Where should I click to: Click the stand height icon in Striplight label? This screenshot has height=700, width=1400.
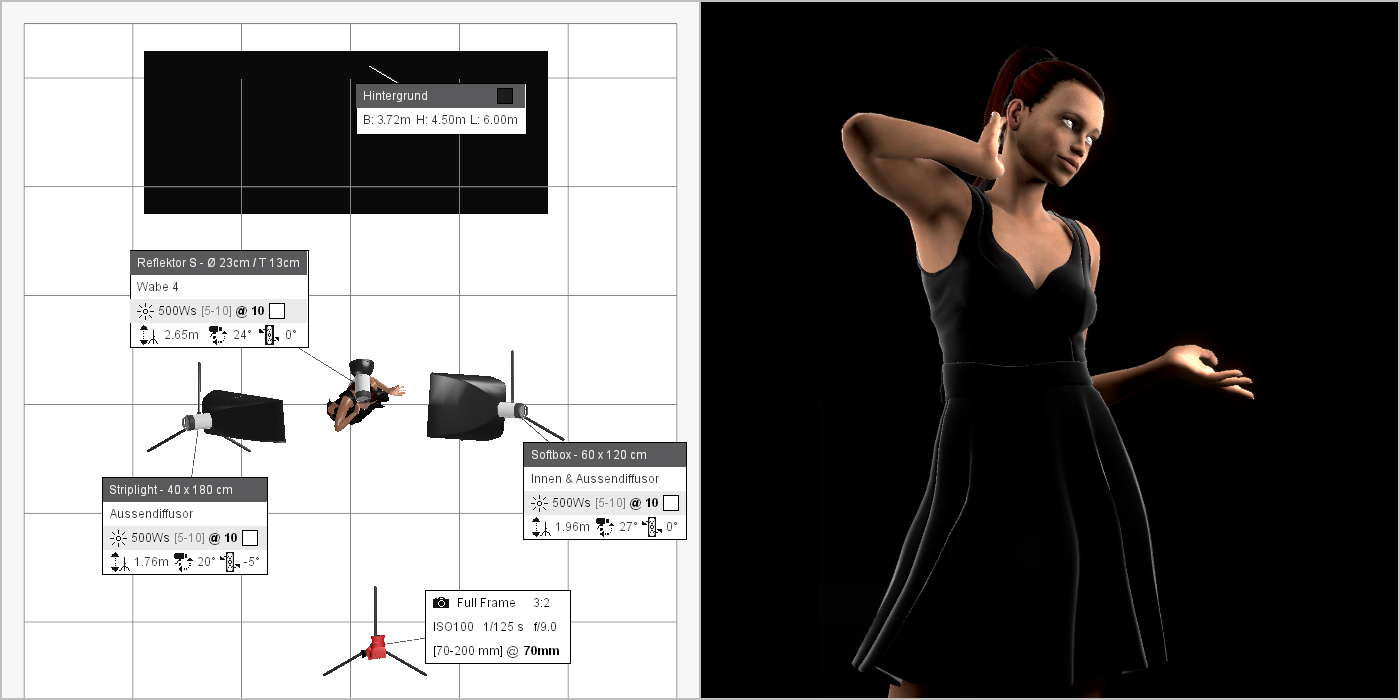pyautogui.click(x=119, y=562)
